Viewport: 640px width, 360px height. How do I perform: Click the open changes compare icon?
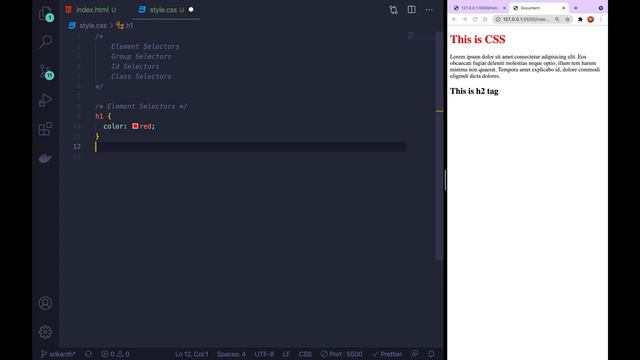(393, 10)
